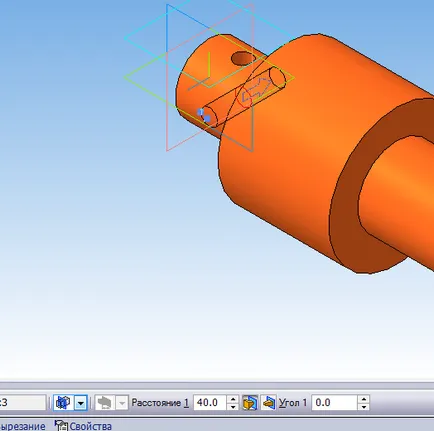This screenshot has height=431, width=434.
Task: Click the Расстояние 1 value field
Action: click(210, 403)
